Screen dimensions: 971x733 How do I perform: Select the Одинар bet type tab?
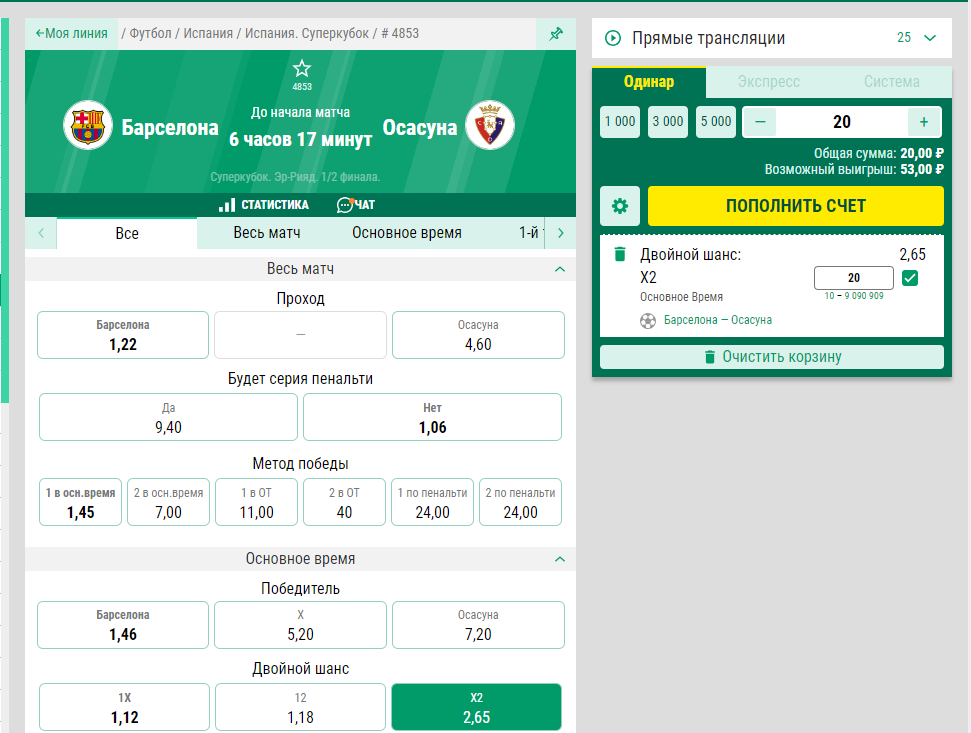point(649,82)
